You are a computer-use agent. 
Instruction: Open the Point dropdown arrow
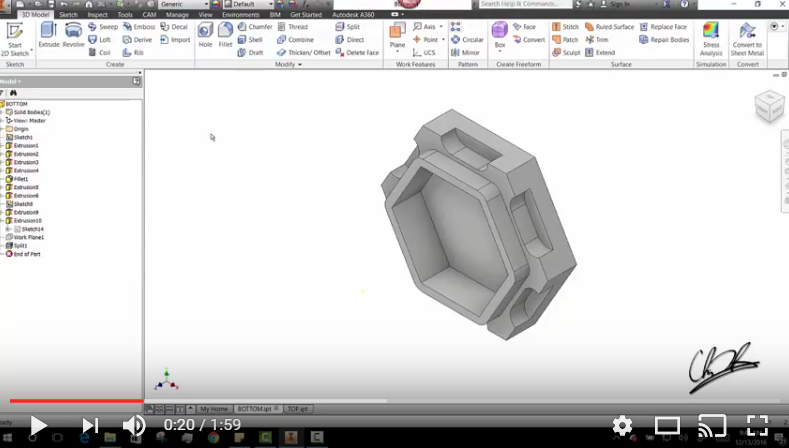[443, 40]
